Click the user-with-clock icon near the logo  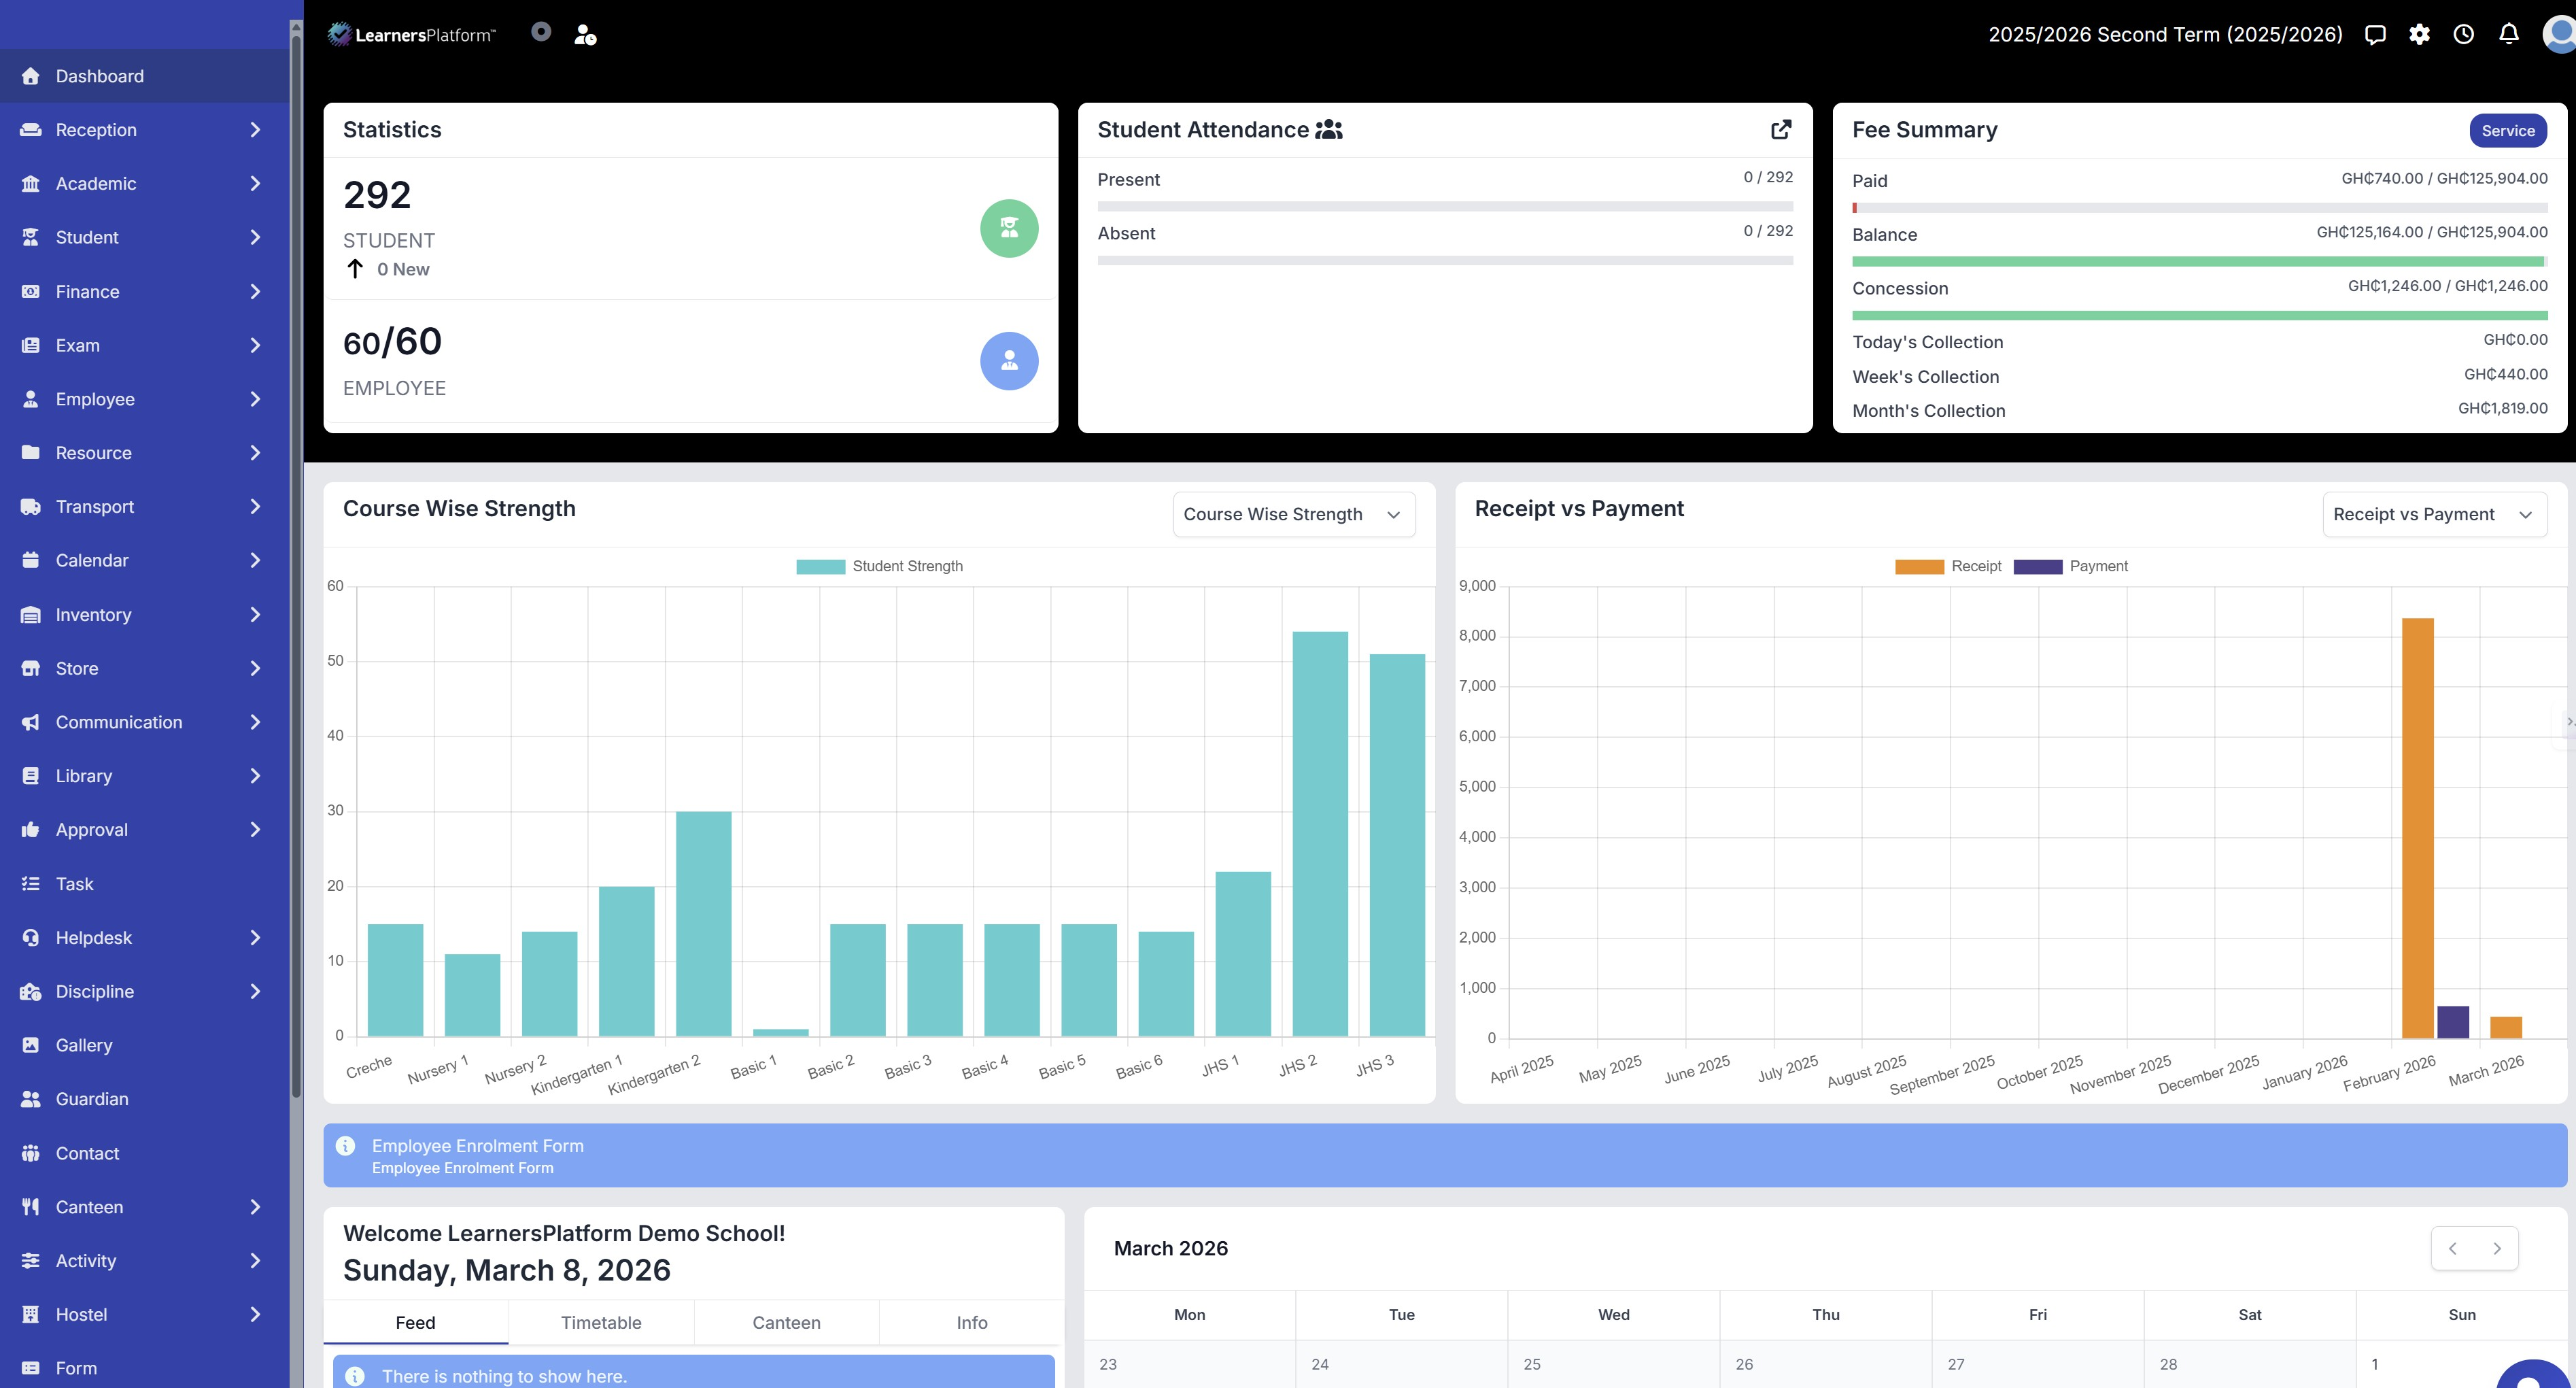click(x=585, y=34)
